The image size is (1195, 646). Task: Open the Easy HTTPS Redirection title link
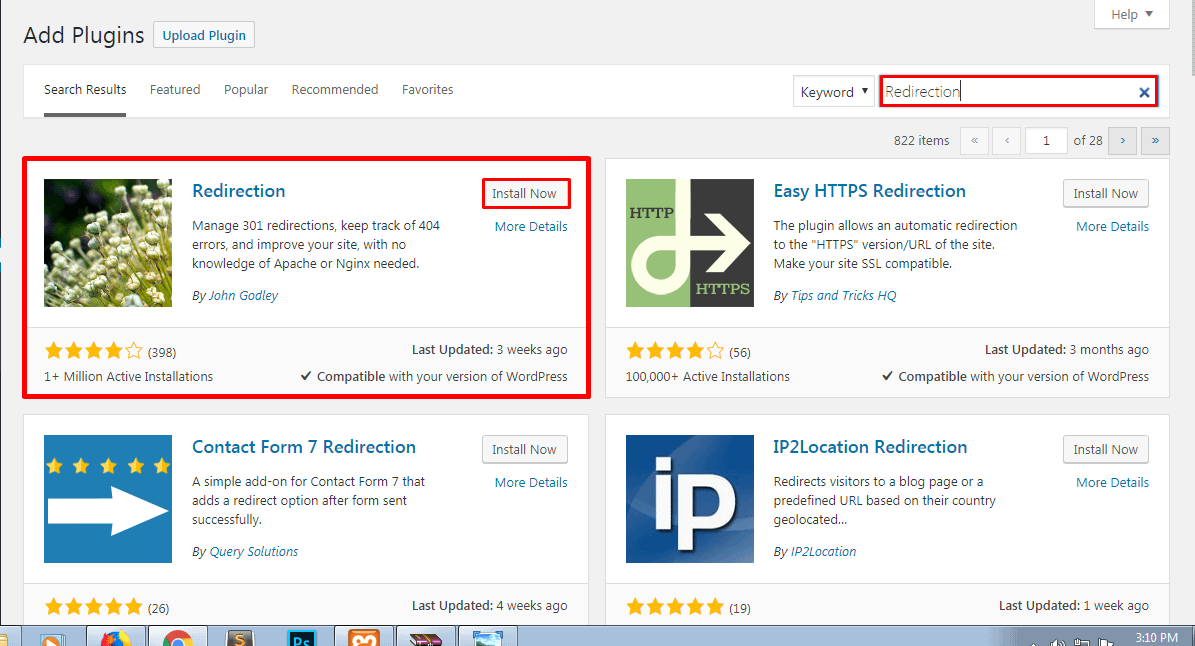coord(870,191)
